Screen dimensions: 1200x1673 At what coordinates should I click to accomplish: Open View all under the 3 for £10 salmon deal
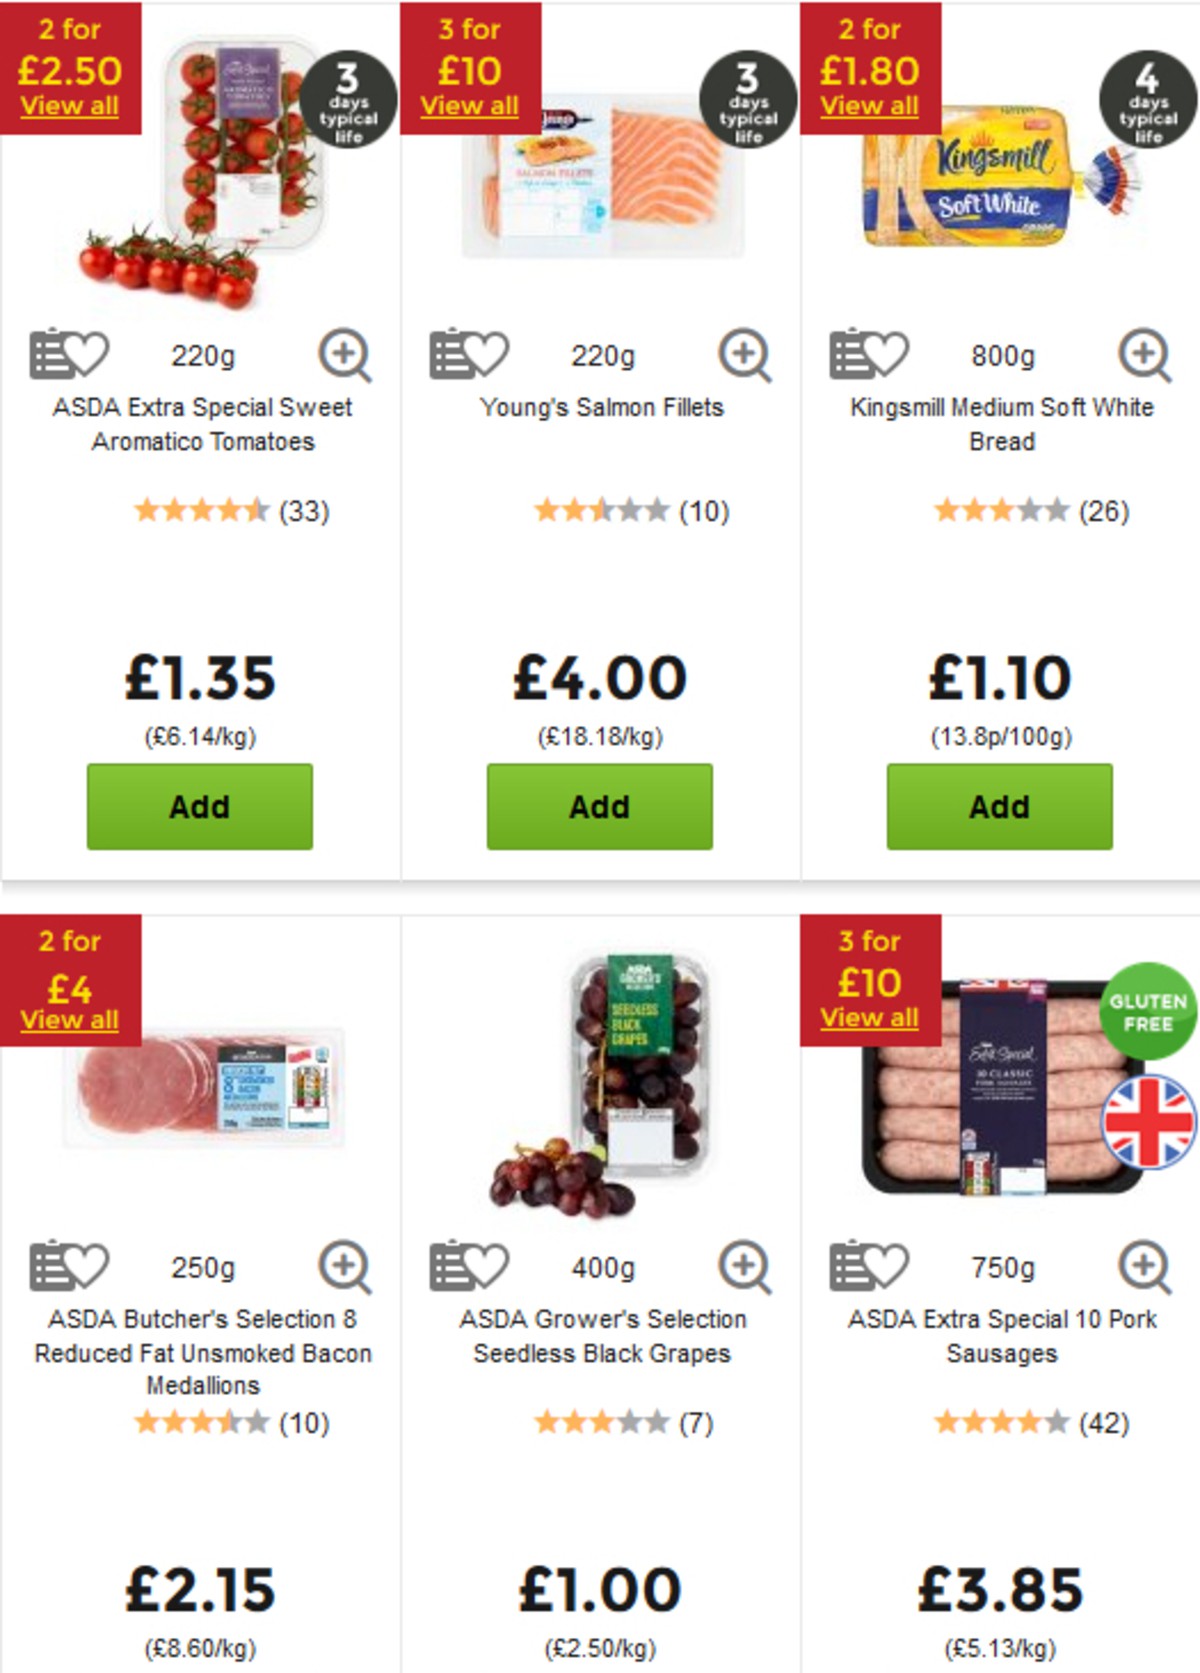[468, 104]
